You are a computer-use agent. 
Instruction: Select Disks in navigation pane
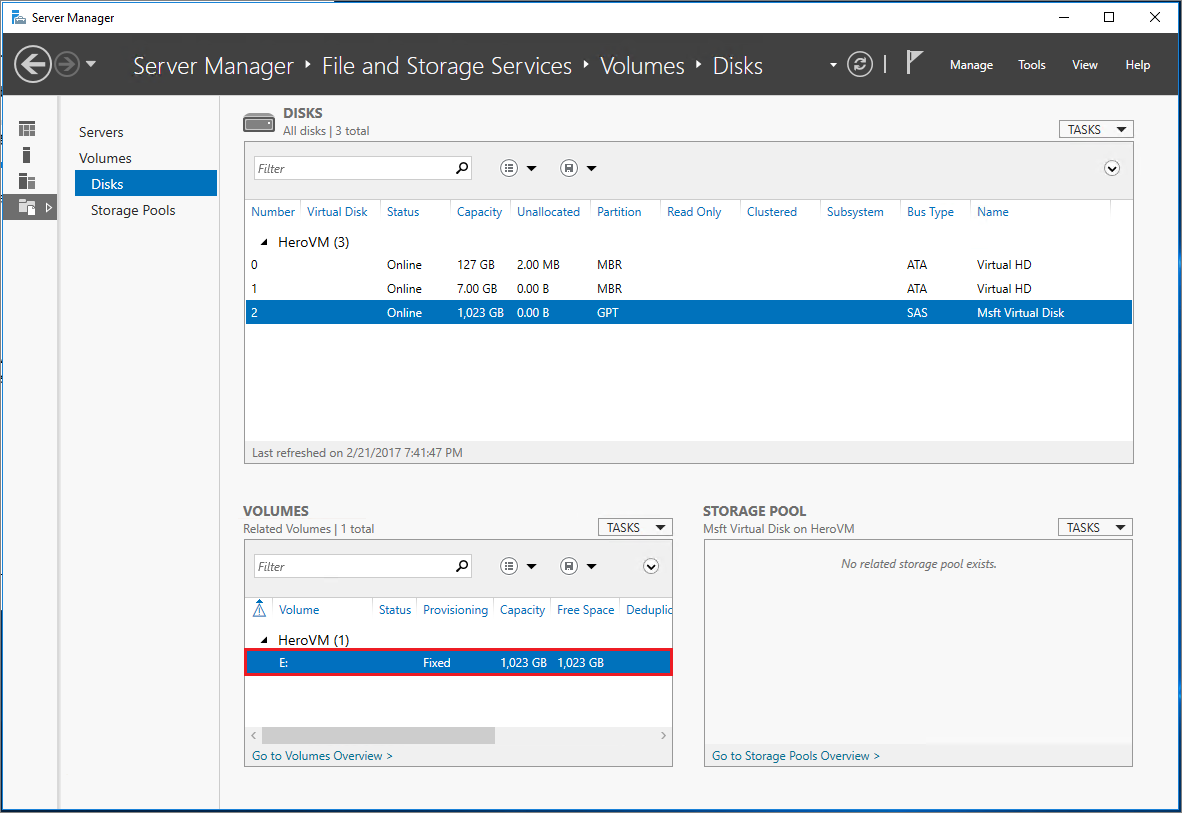(x=146, y=184)
